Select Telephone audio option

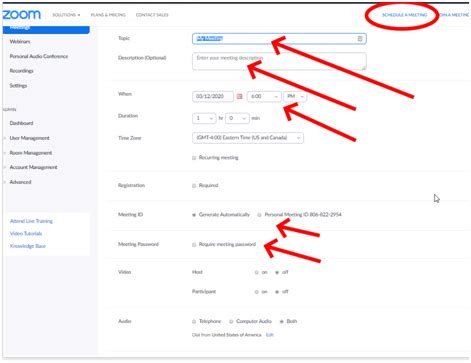tap(194, 322)
